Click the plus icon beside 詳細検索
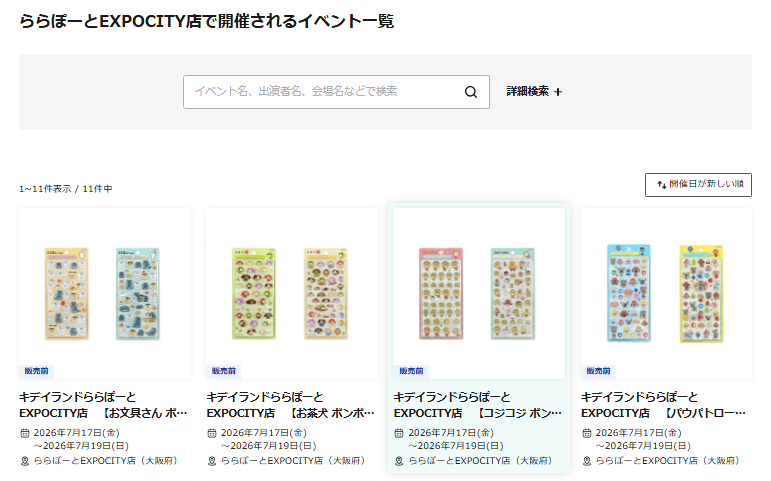Screen dimensions: 771x481 [x=558, y=92]
